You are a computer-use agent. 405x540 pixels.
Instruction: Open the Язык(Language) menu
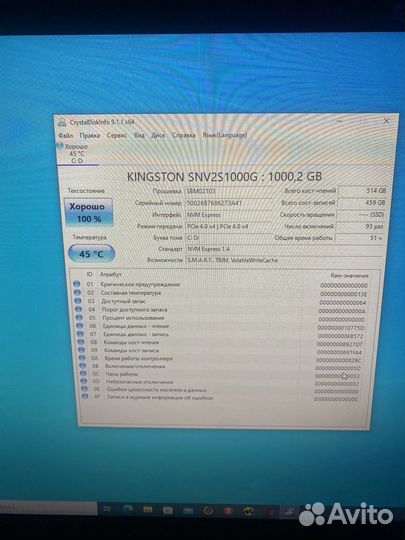225,135
